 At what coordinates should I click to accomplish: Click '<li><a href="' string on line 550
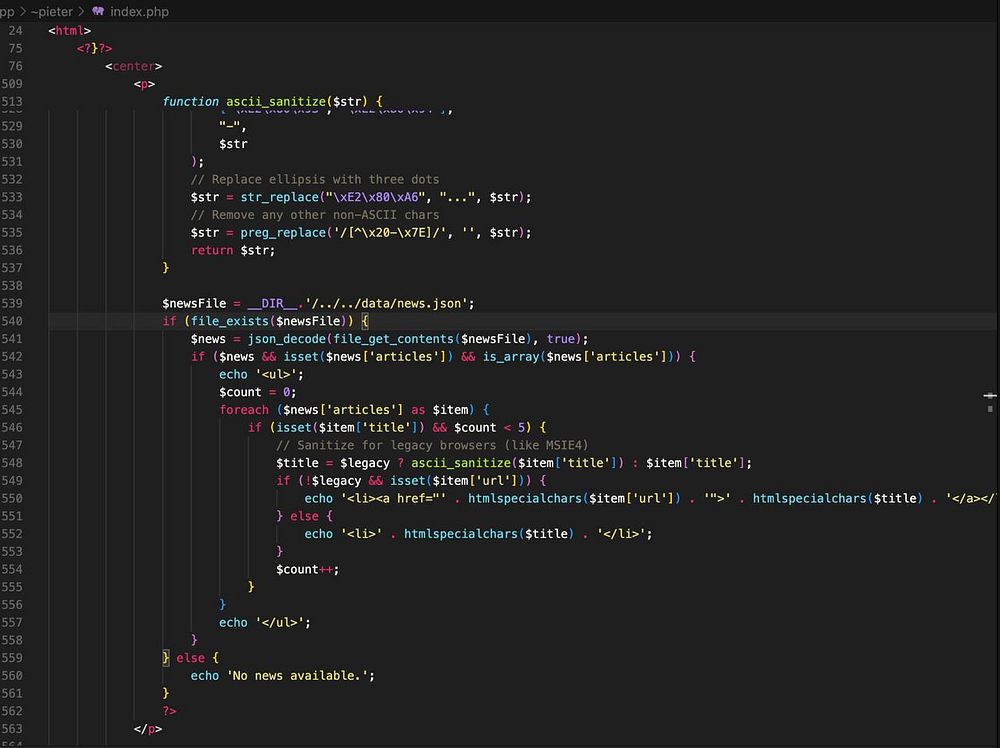pos(393,499)
